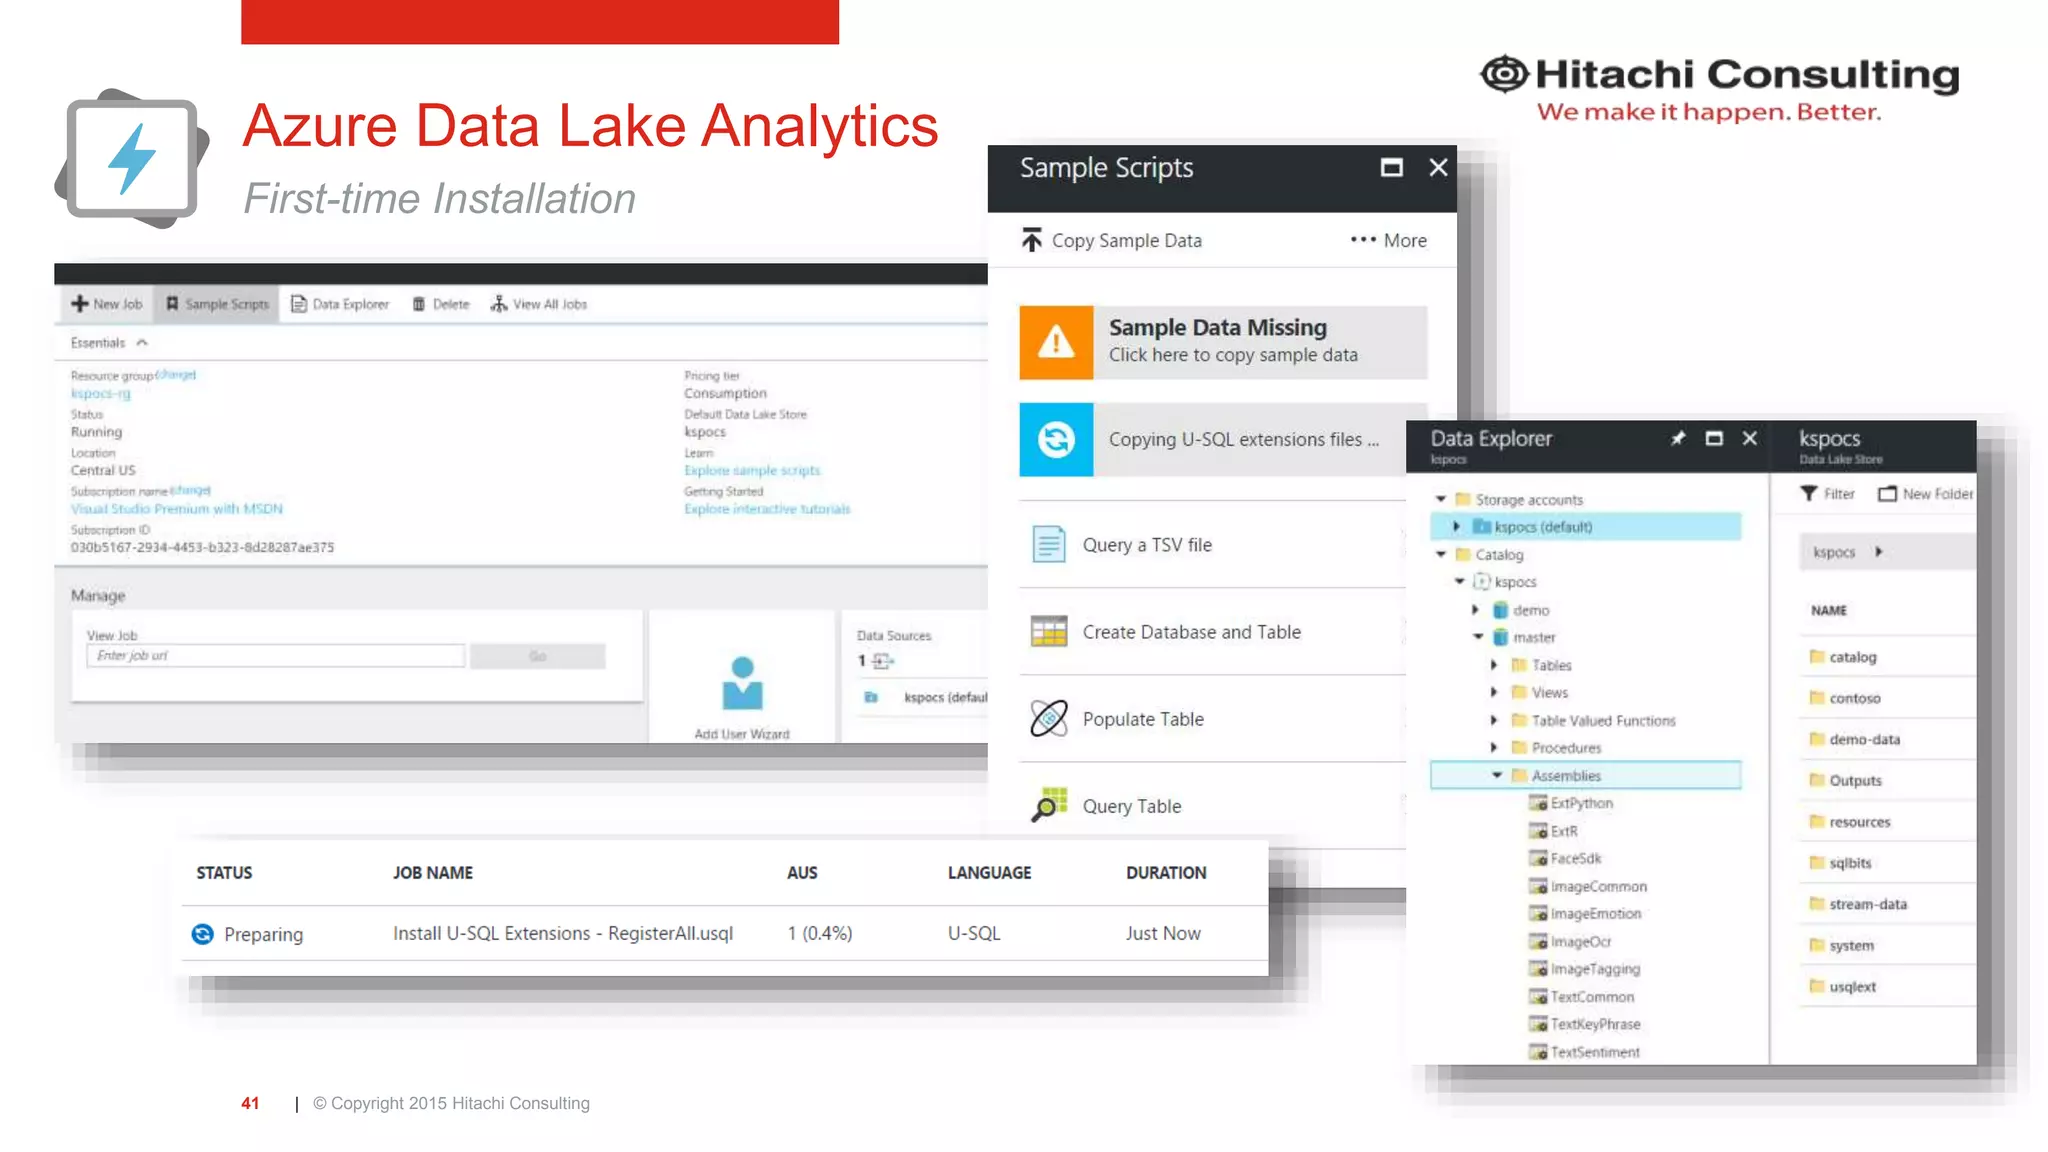Select kspocs (default) data source row
The height and width of the screenshot is (1152, 2048).
[x=925, y=697]
